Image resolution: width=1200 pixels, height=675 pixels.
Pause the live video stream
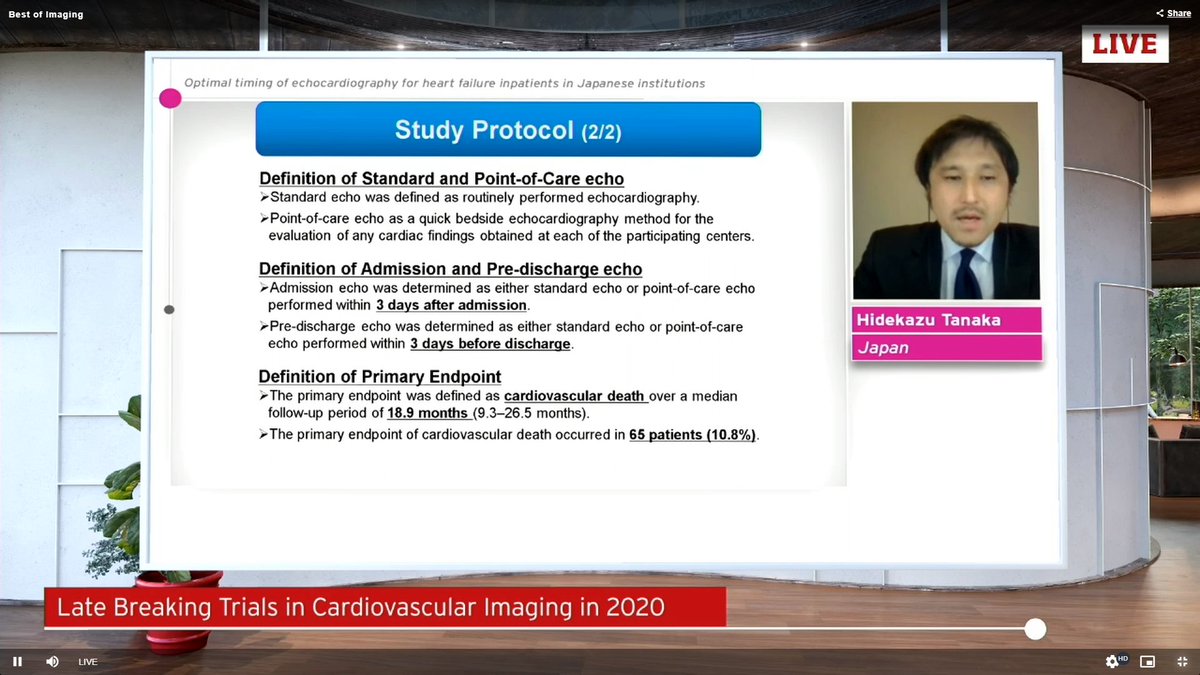point(16,661)
